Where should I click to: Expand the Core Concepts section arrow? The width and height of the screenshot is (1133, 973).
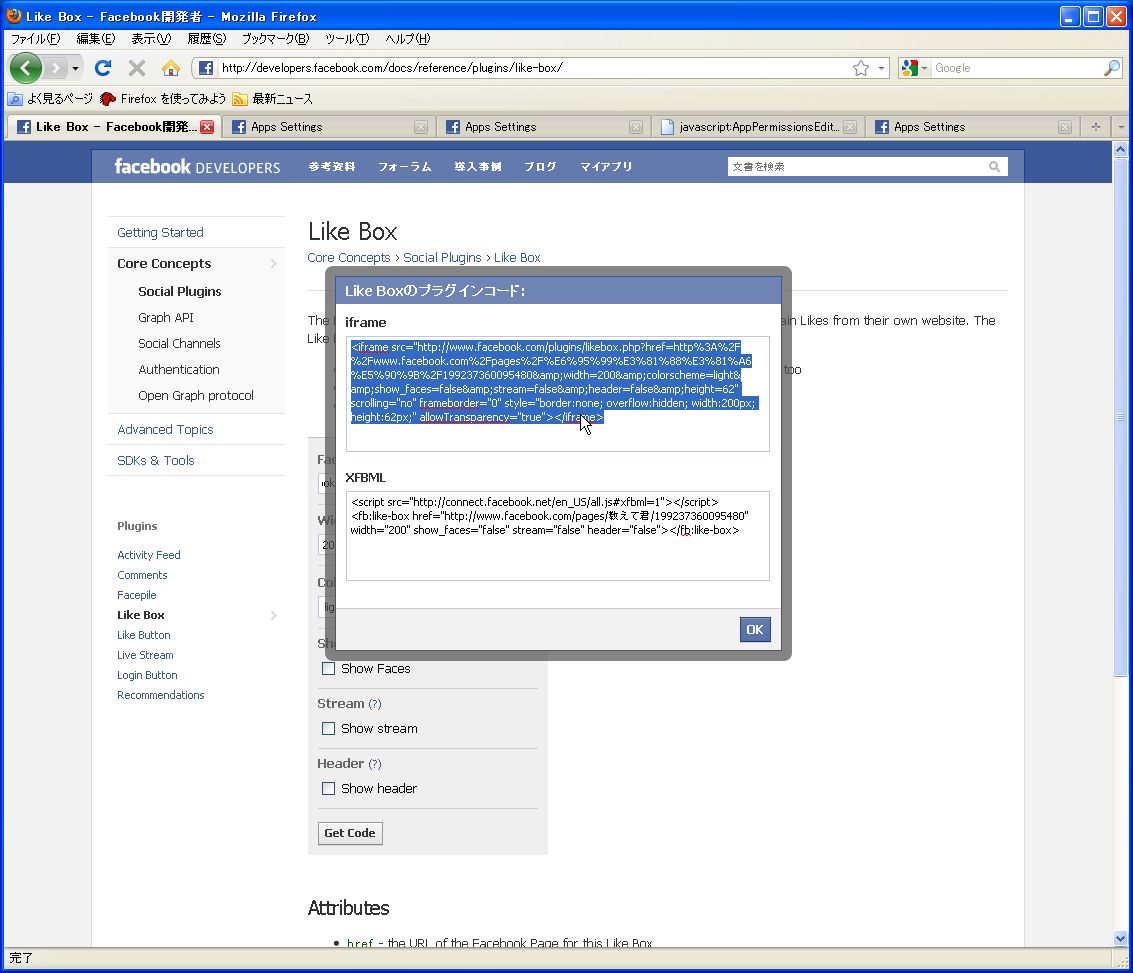click(x=273, y=264)
